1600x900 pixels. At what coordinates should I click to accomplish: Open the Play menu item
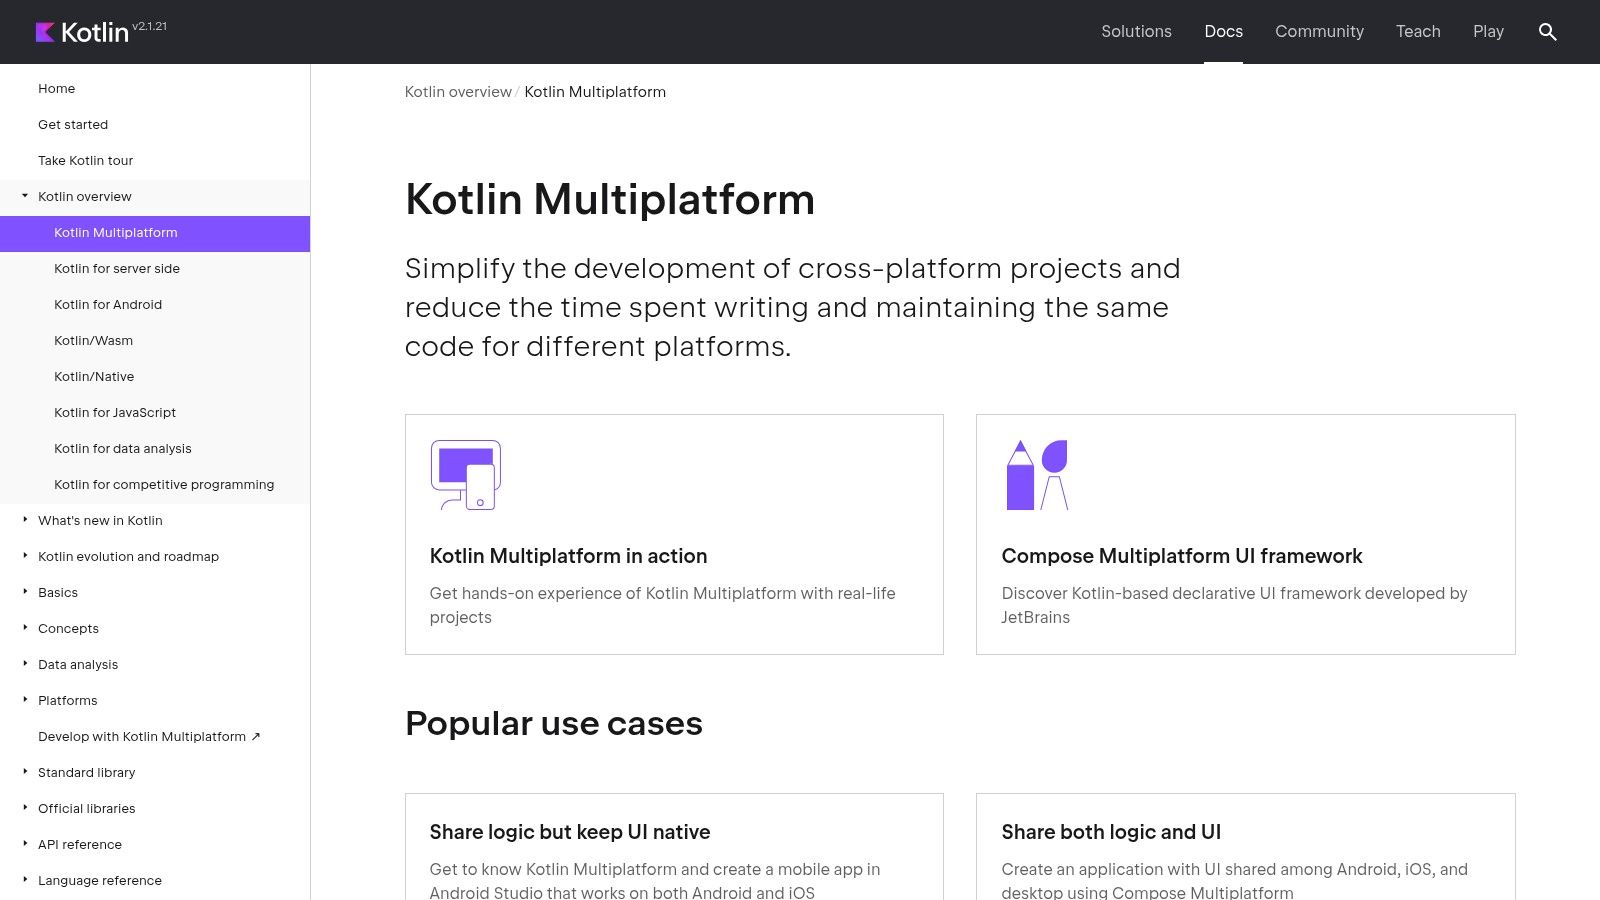(x=1488, y=32)
